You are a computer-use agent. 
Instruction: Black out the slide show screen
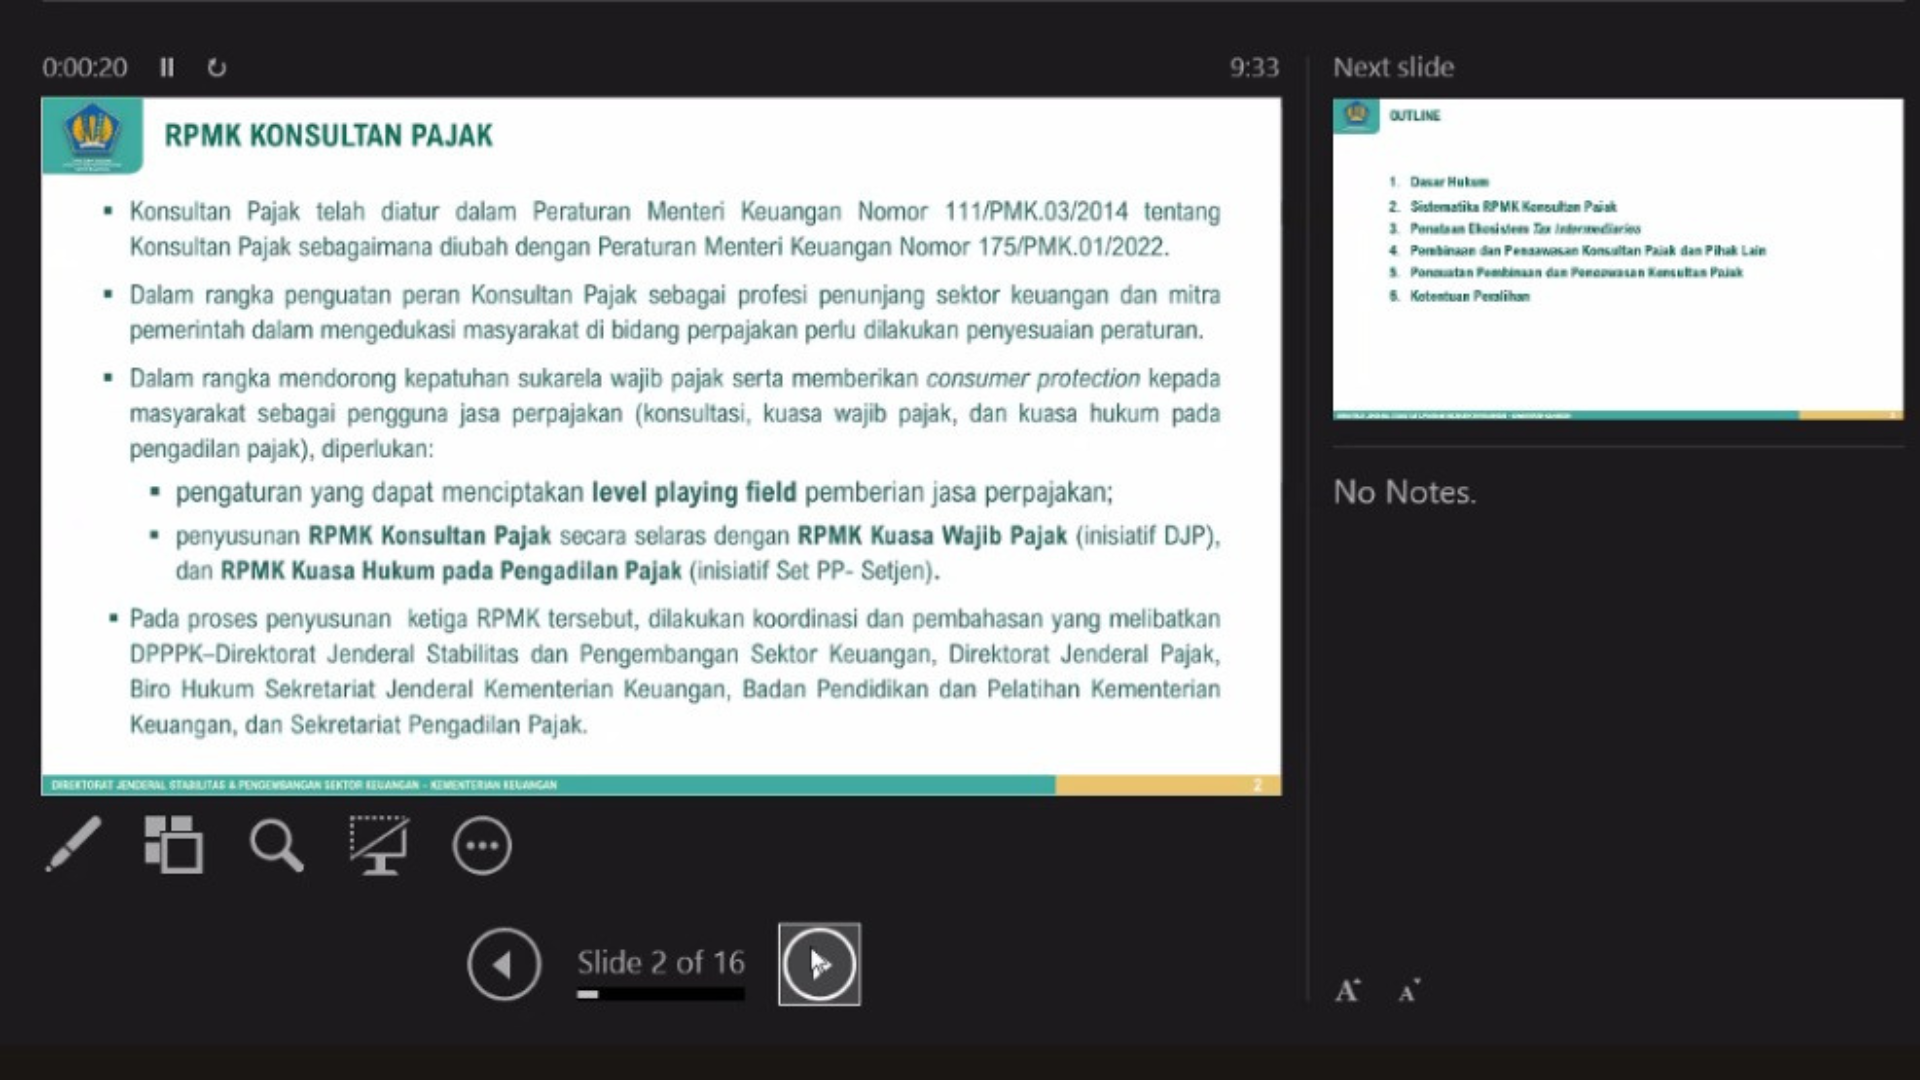pos(378,845)
